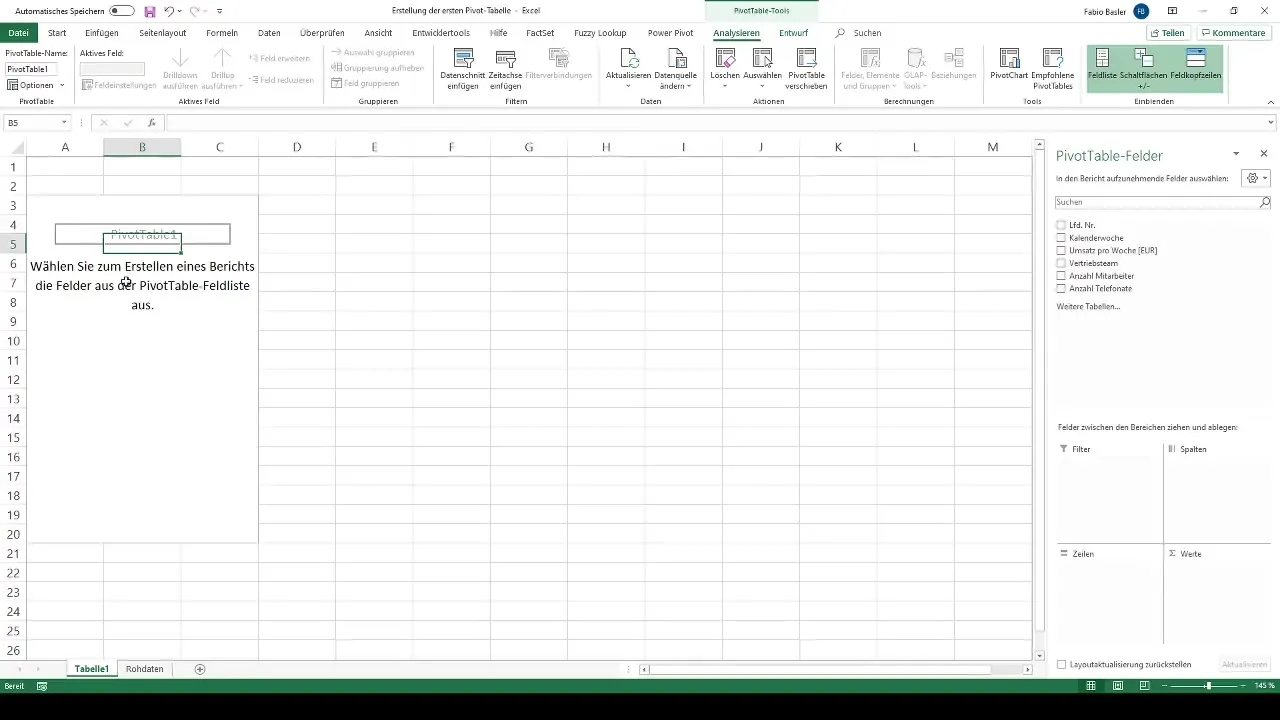Viewport: 1280px width, 720px height.
Task: Click the field list Suchen input
Action: tap(1157, 202)
